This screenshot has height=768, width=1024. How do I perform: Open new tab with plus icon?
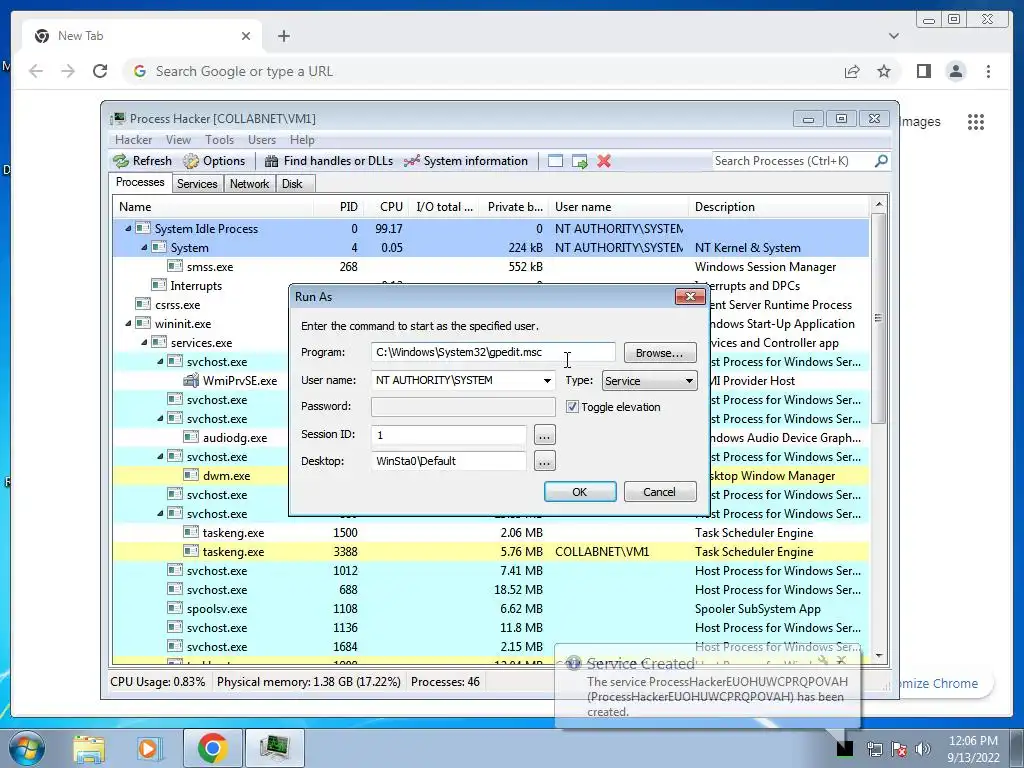click(x=283, y=36)
